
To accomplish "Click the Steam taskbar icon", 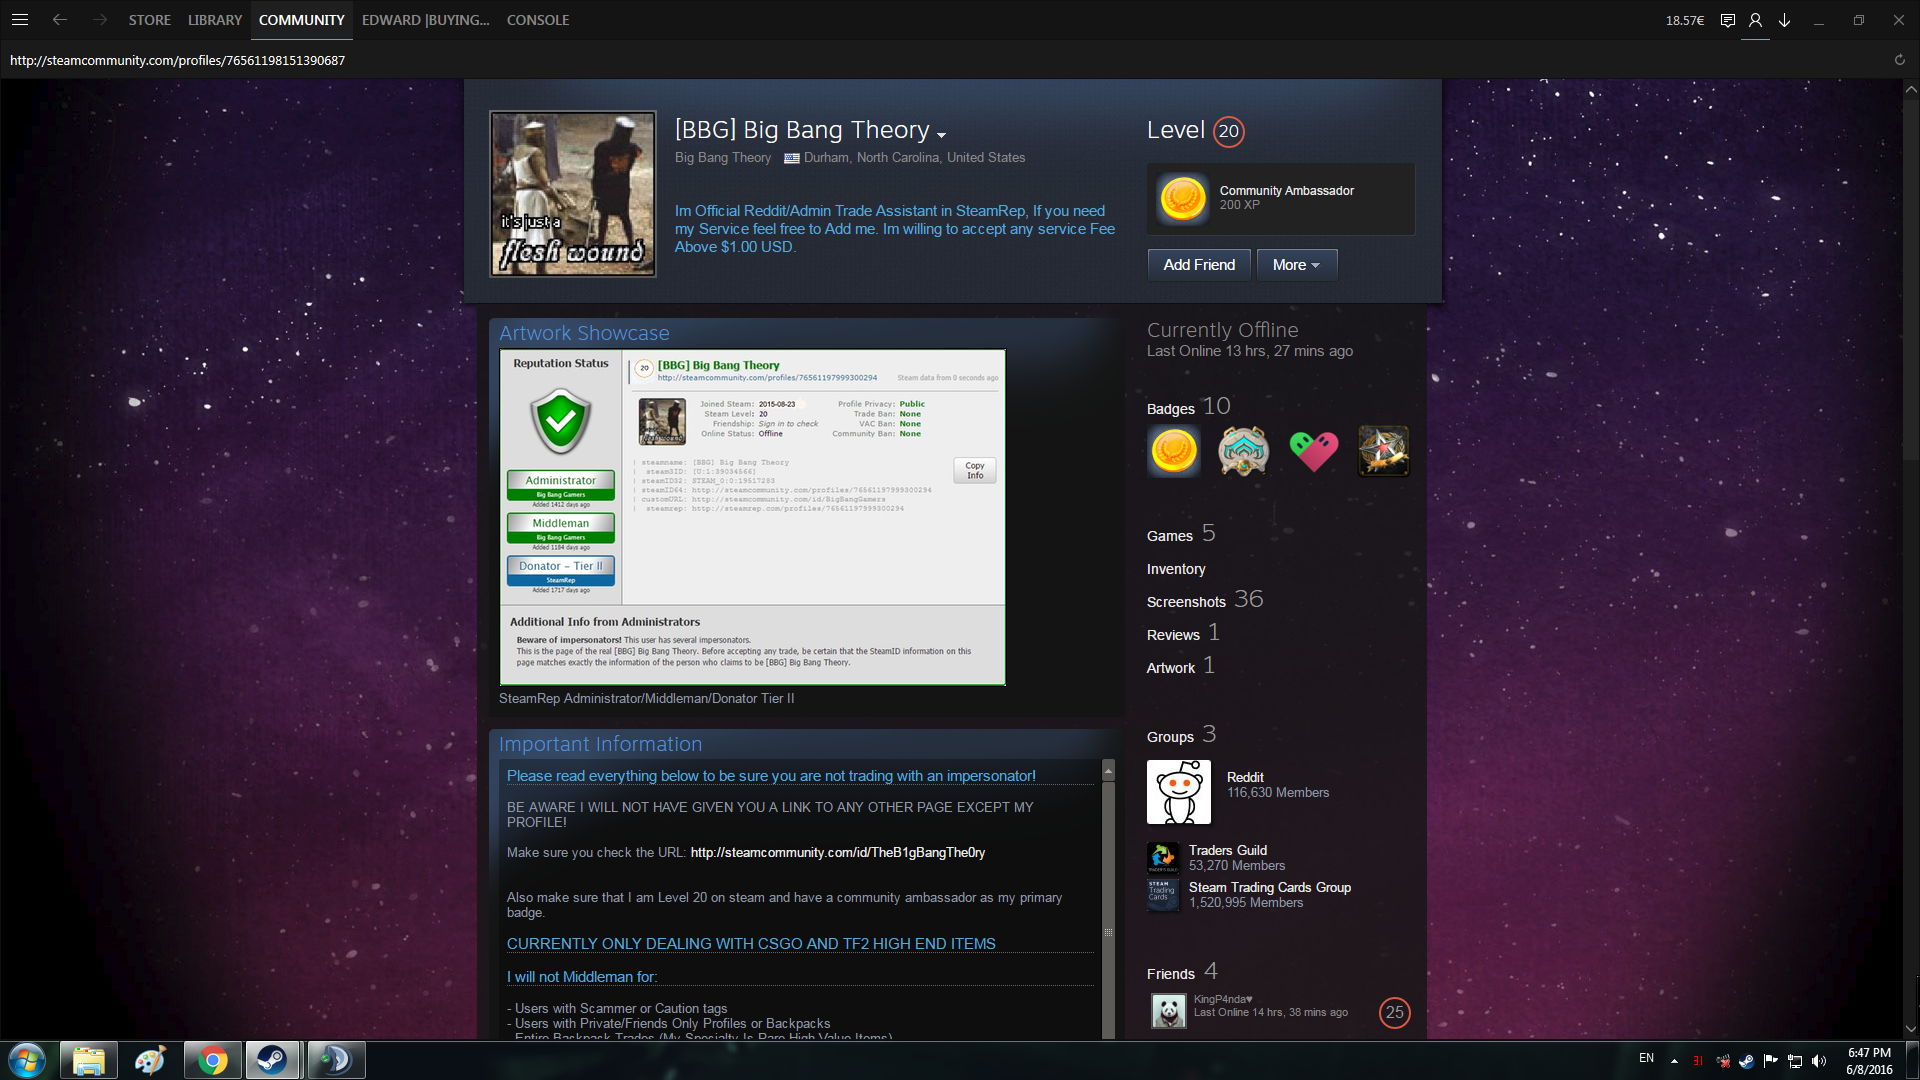I will click(x=272, y=1060).
